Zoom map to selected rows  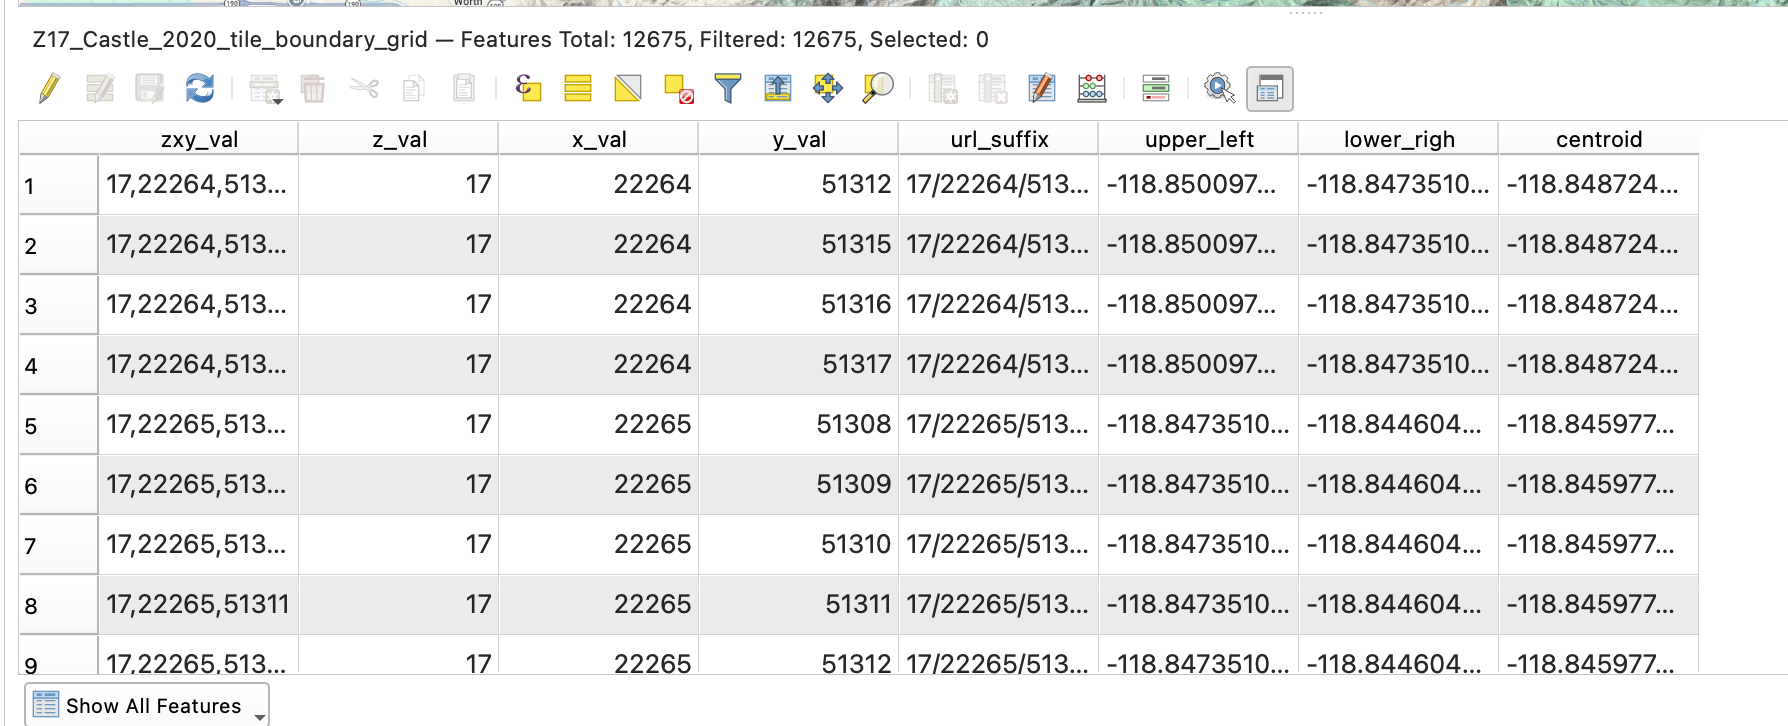click(x=878, y=89)
